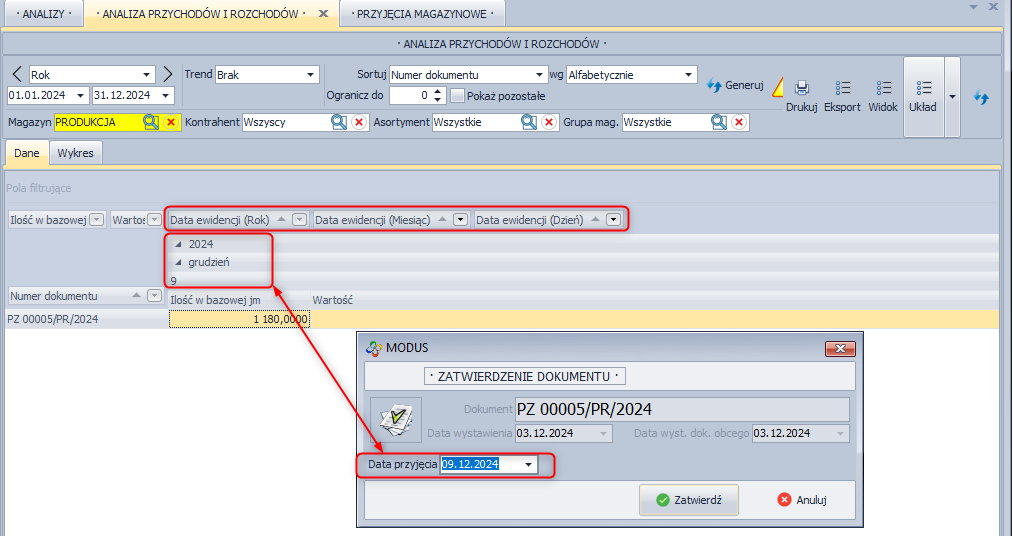Image resolution: width=1013 pixels, height=536 pixels.
Task: Click the Generuj refresh icon
Action: pos(714,86)
